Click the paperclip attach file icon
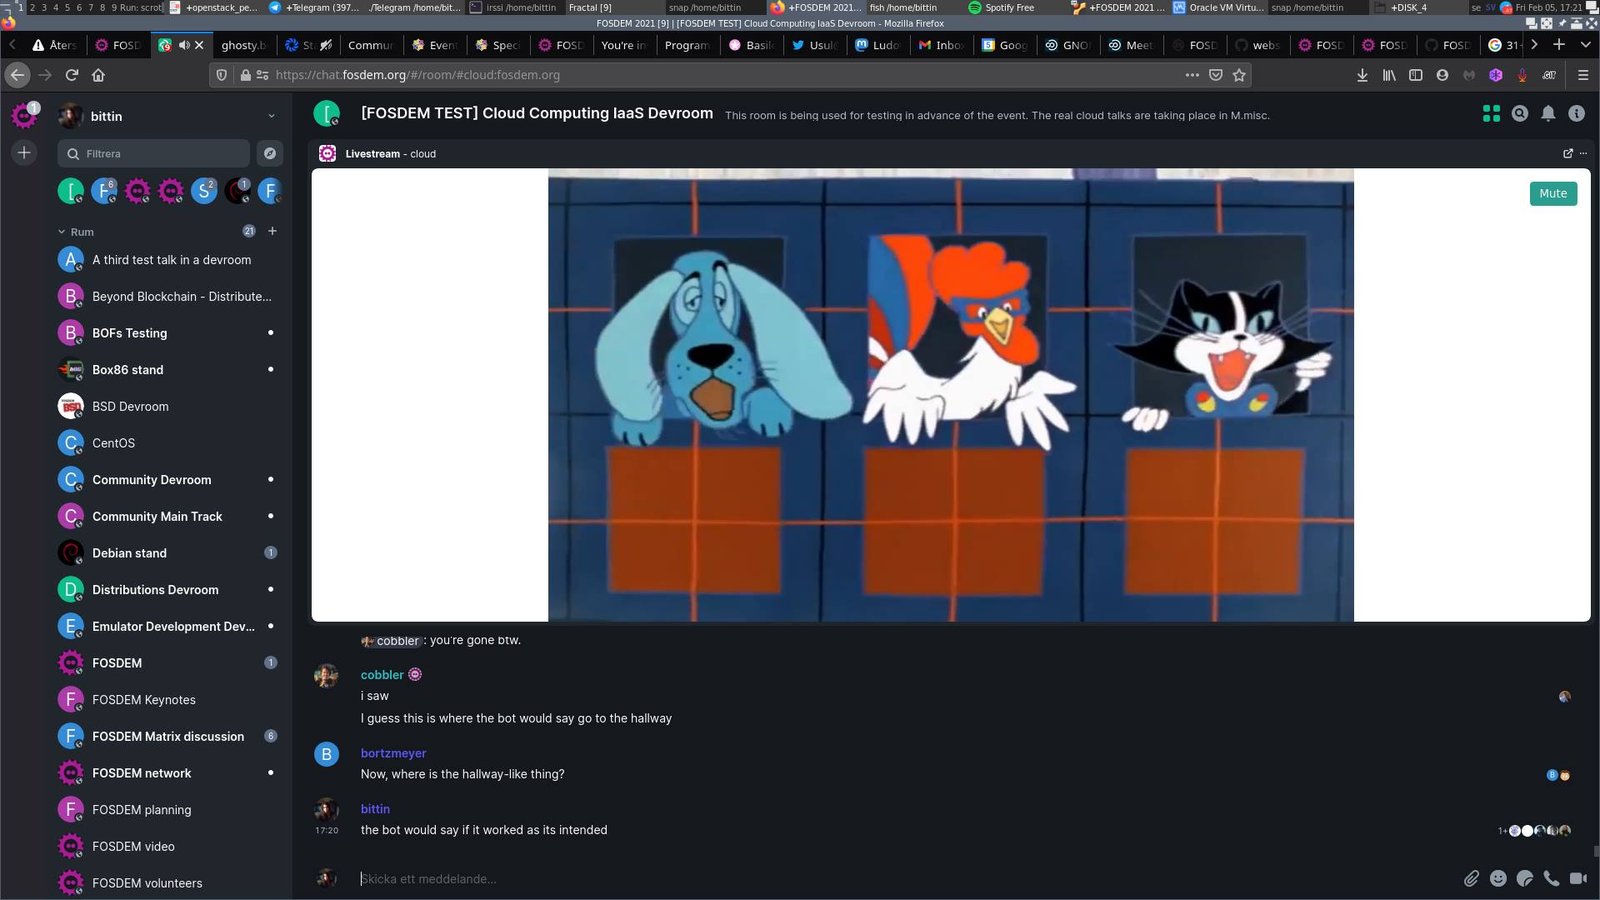 pos(1471,878)
